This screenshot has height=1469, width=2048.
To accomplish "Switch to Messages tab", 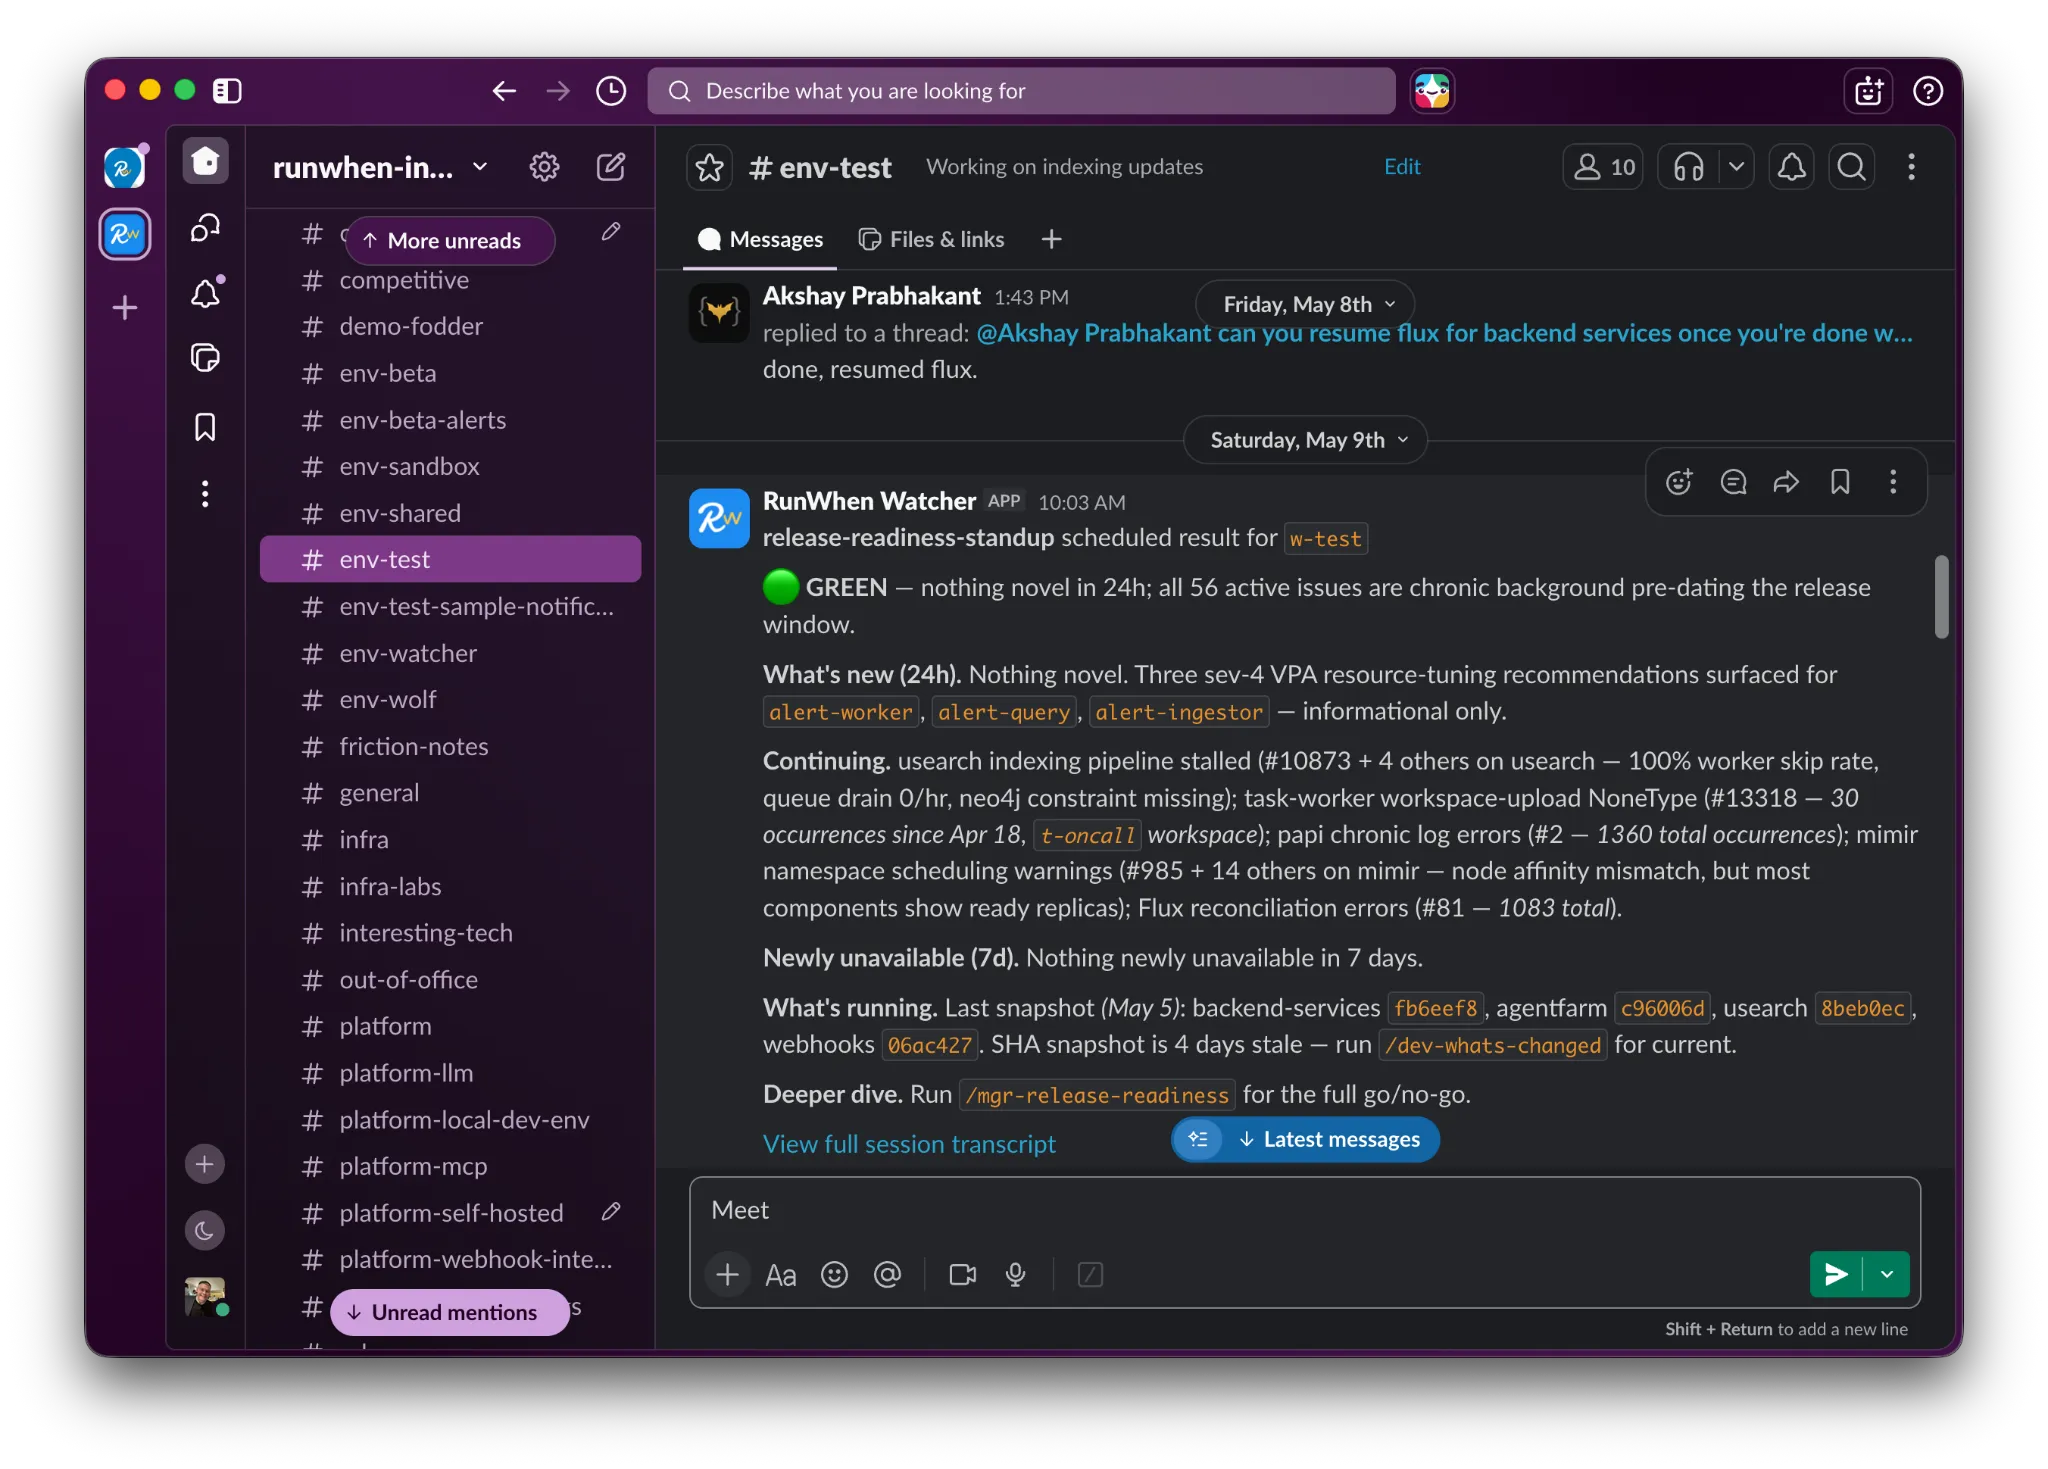I will point(760,240).
